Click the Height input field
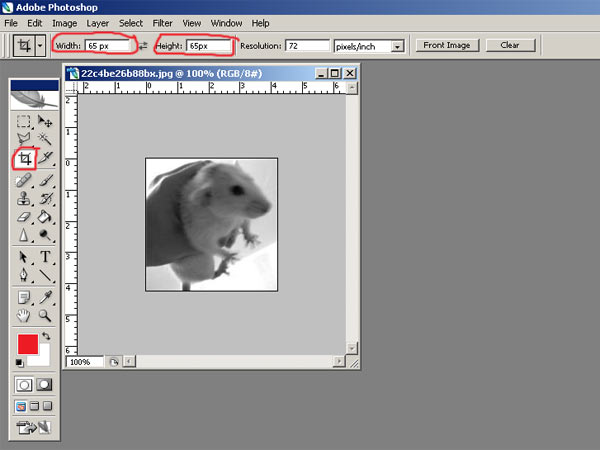Screen dimensions: 600x450 209,46
